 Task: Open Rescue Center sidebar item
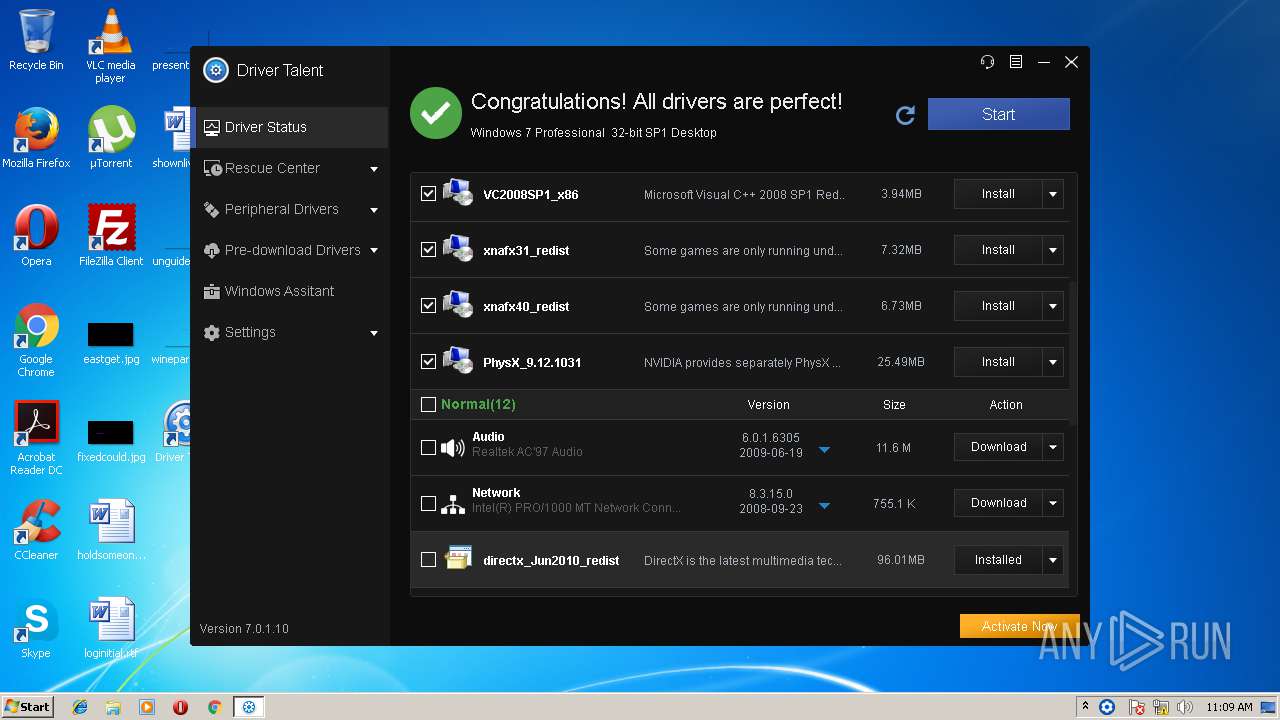(x=289, y=168)
